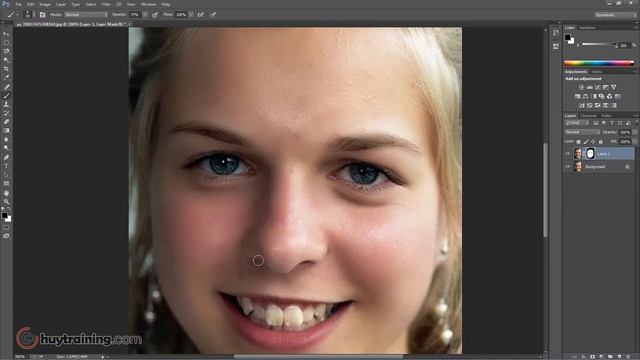Select the Blur tool
The image size is (640, 360).
pos(6,139)
